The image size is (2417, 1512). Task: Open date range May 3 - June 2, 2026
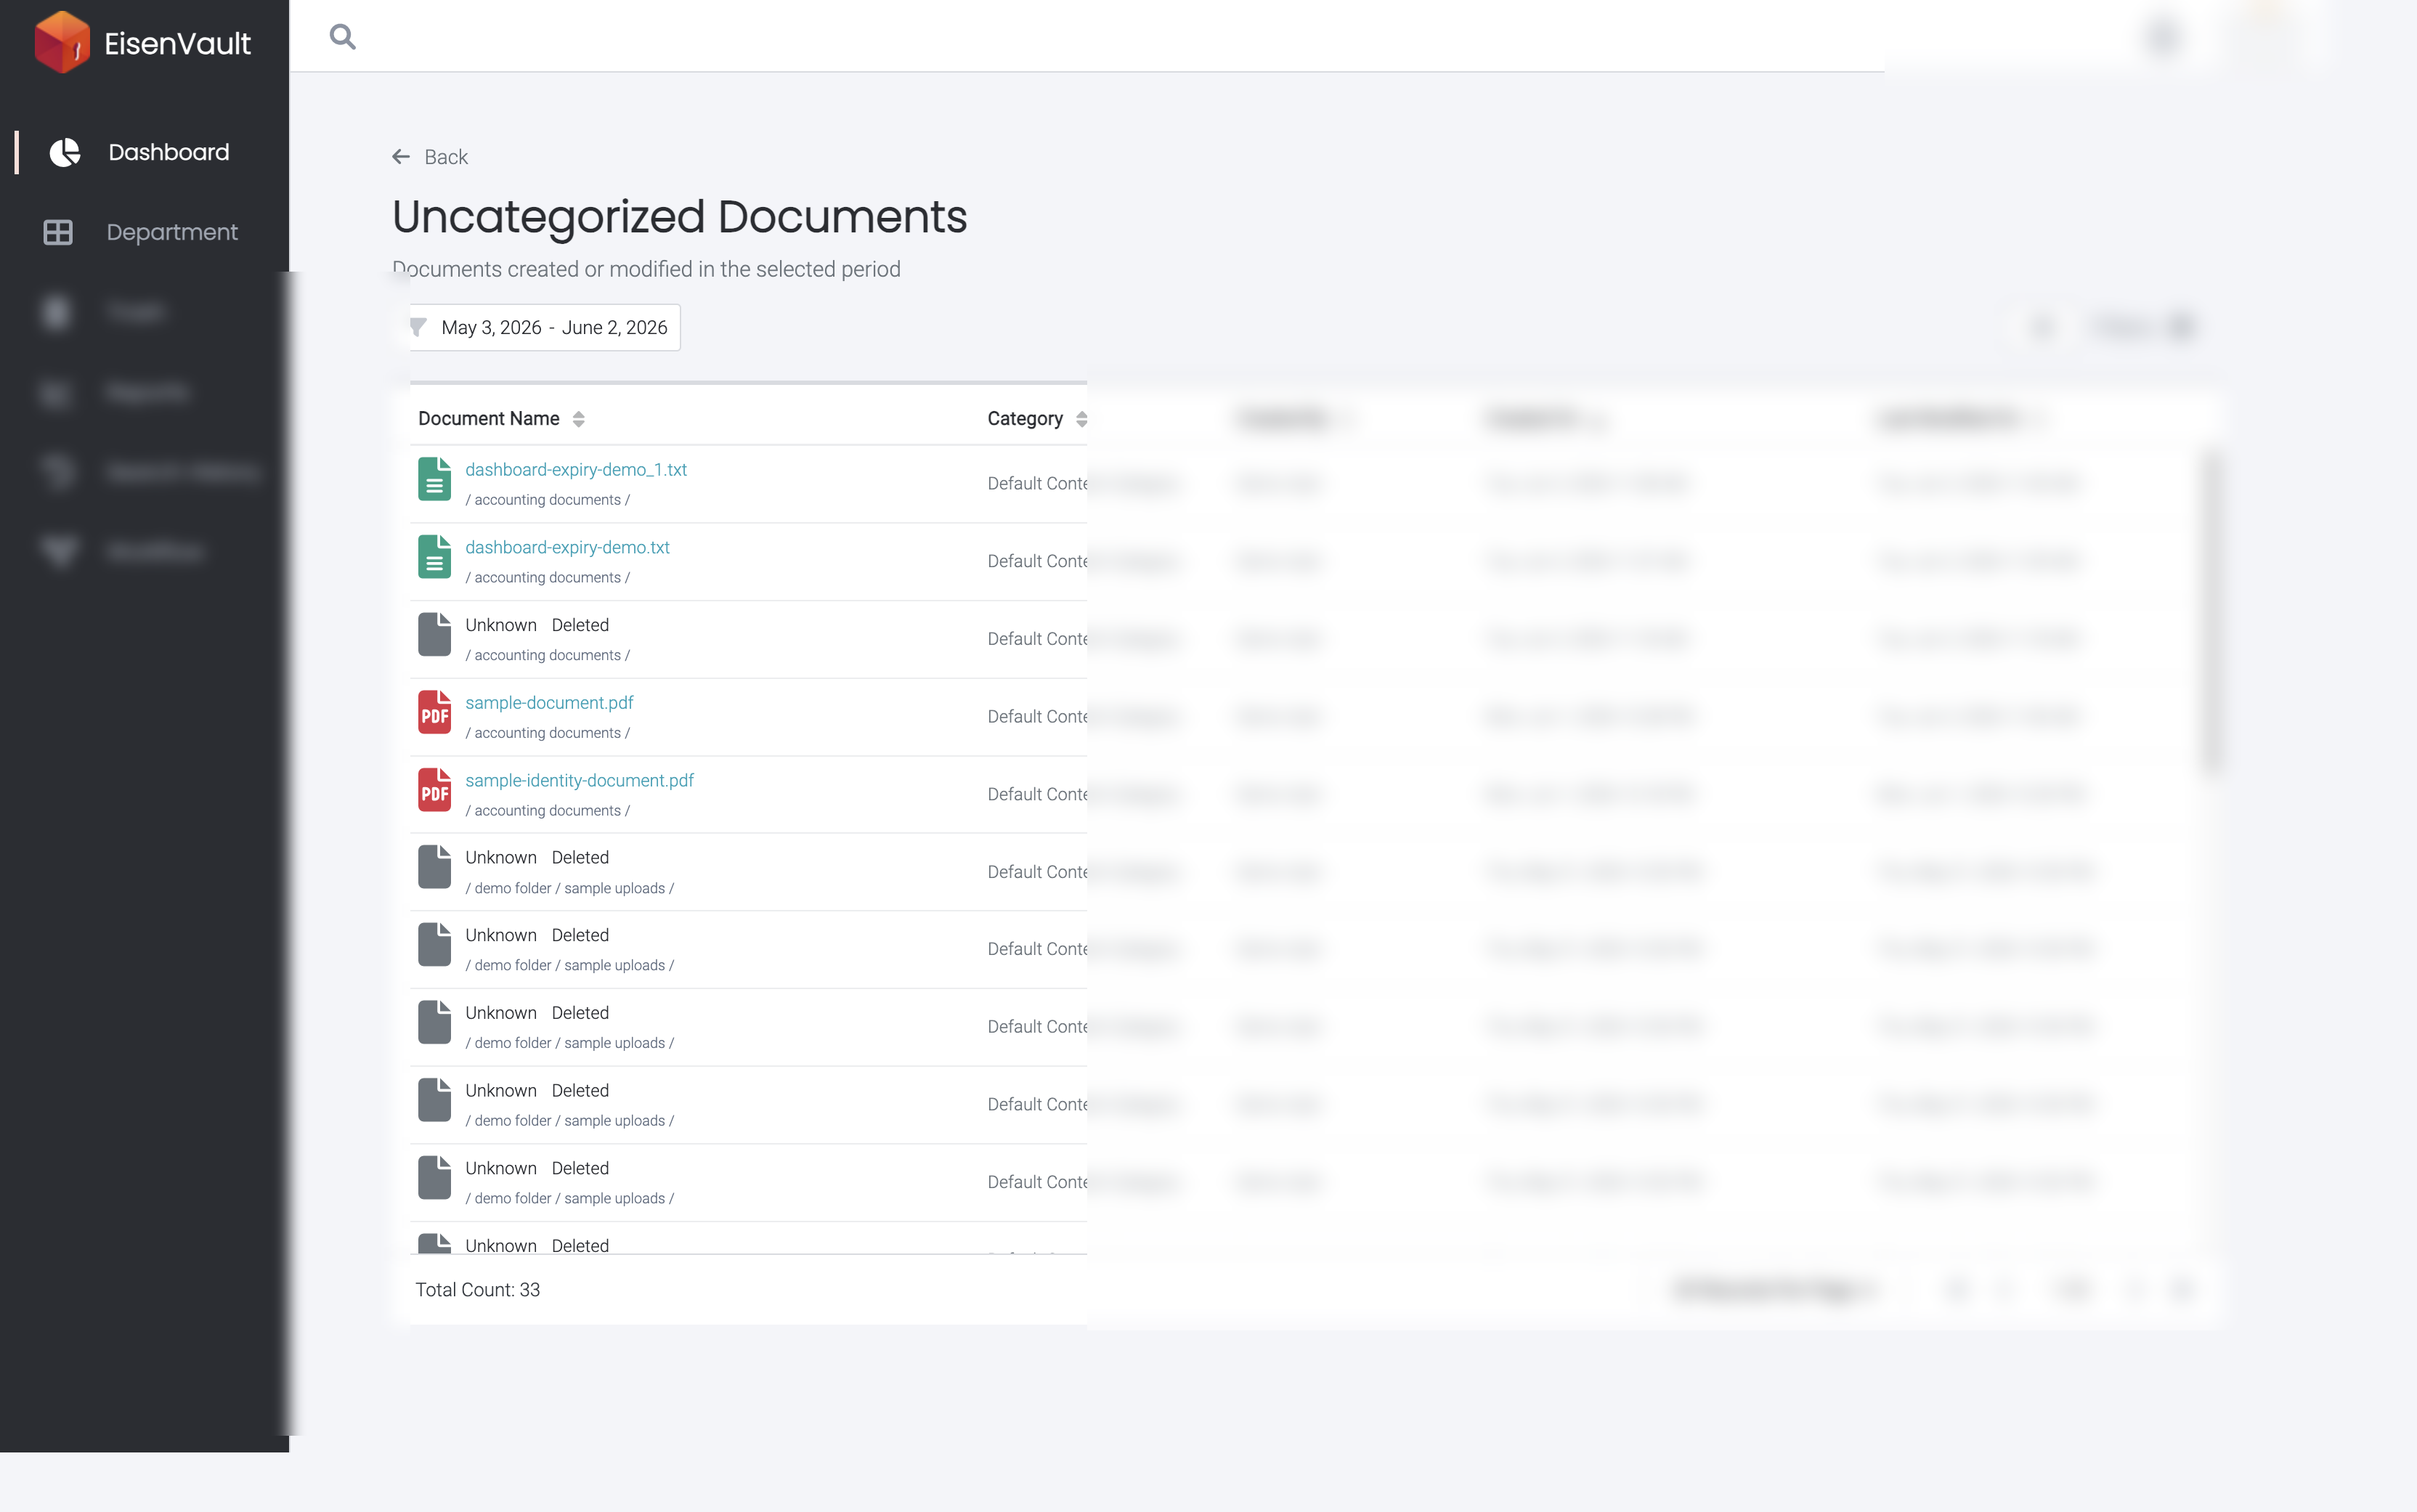tap(545, 327)
